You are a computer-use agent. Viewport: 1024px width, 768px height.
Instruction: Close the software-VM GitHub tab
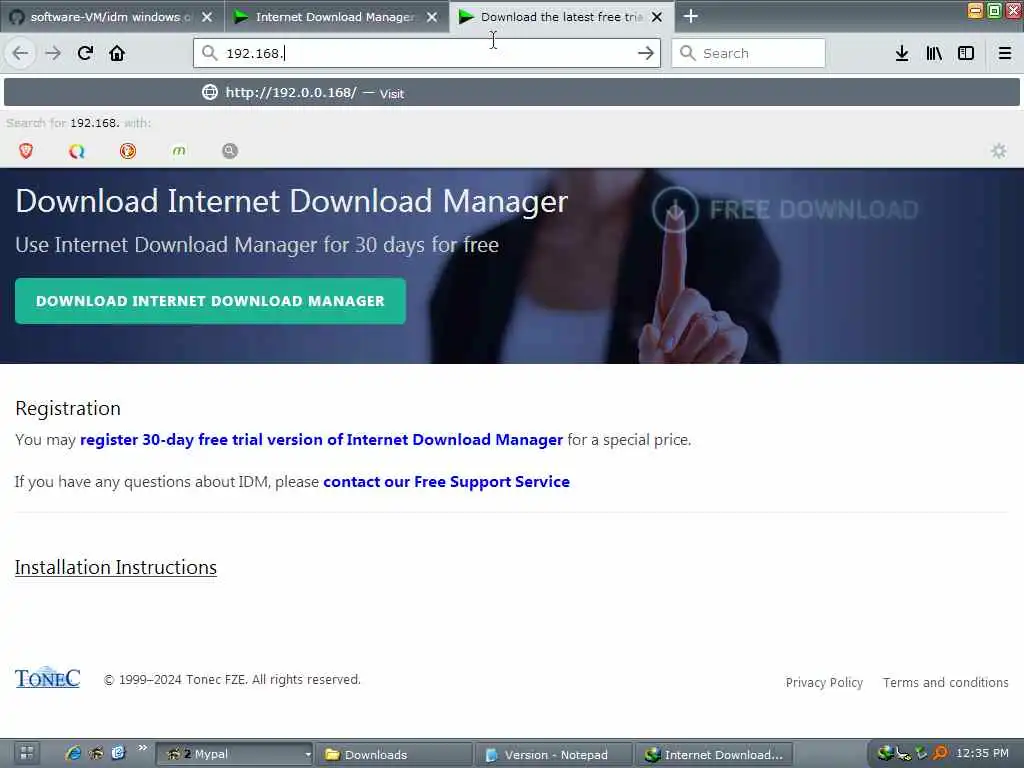pos(206,17)
